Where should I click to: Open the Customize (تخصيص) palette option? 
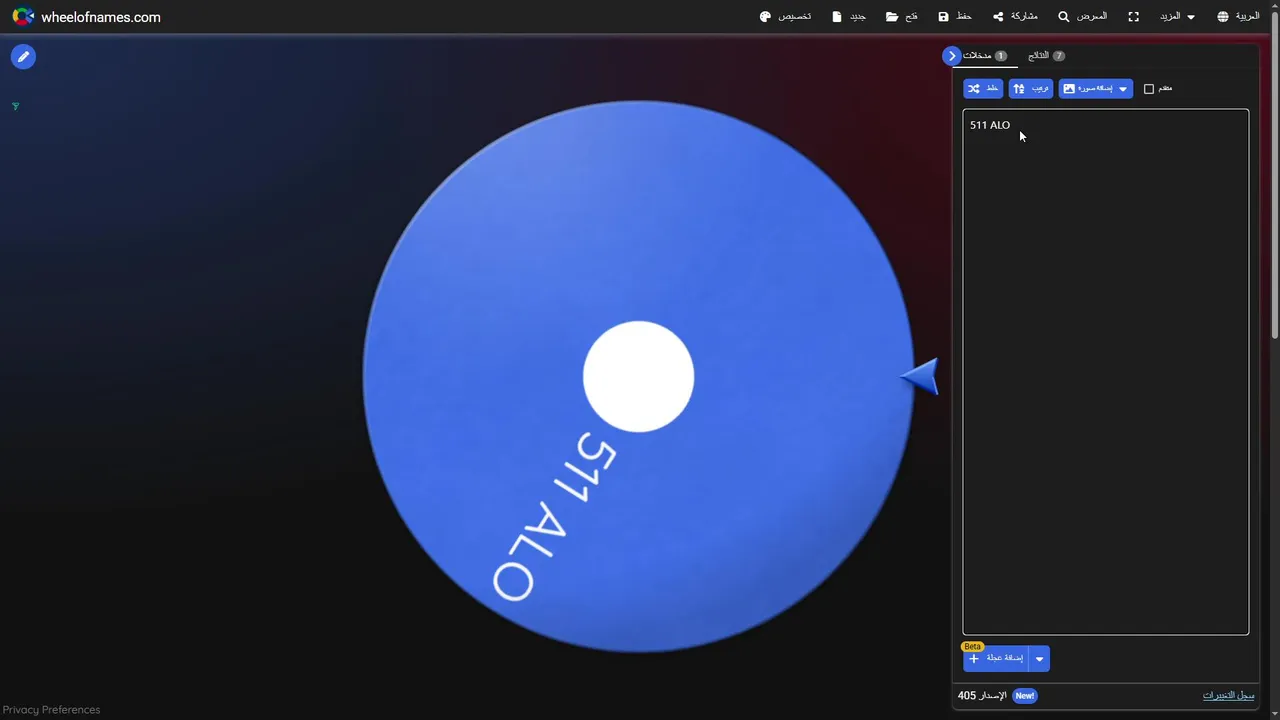(785, 17)
